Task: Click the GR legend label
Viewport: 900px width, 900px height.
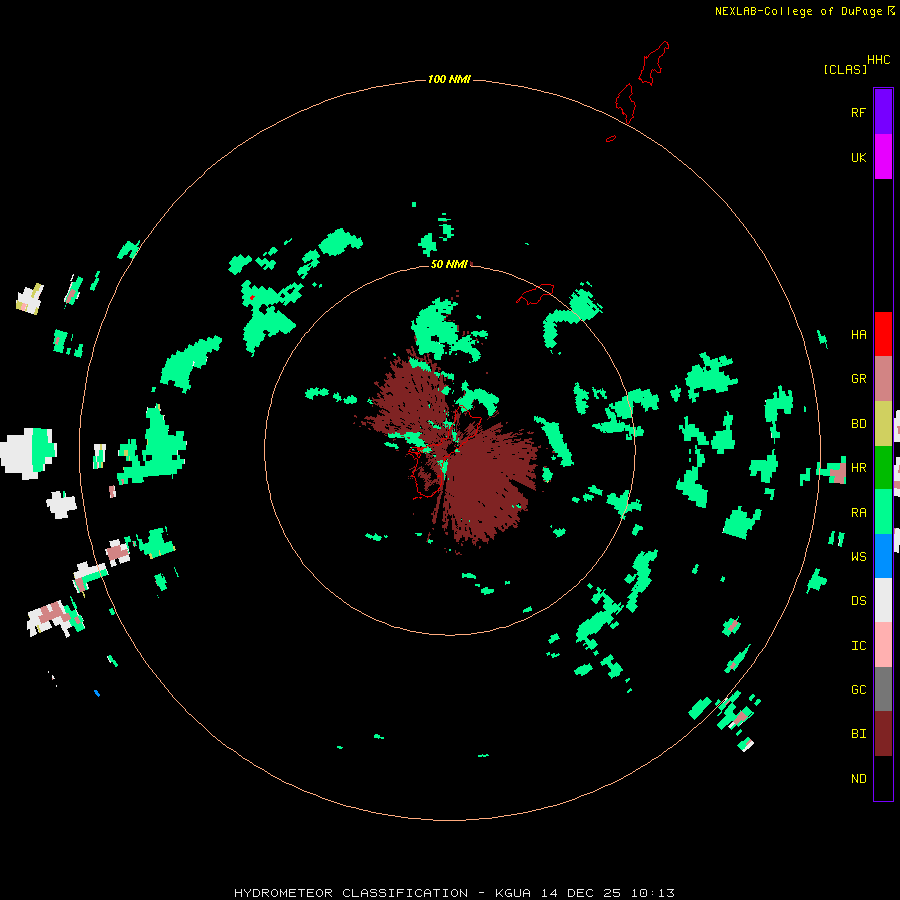Action: coord(858,379)
